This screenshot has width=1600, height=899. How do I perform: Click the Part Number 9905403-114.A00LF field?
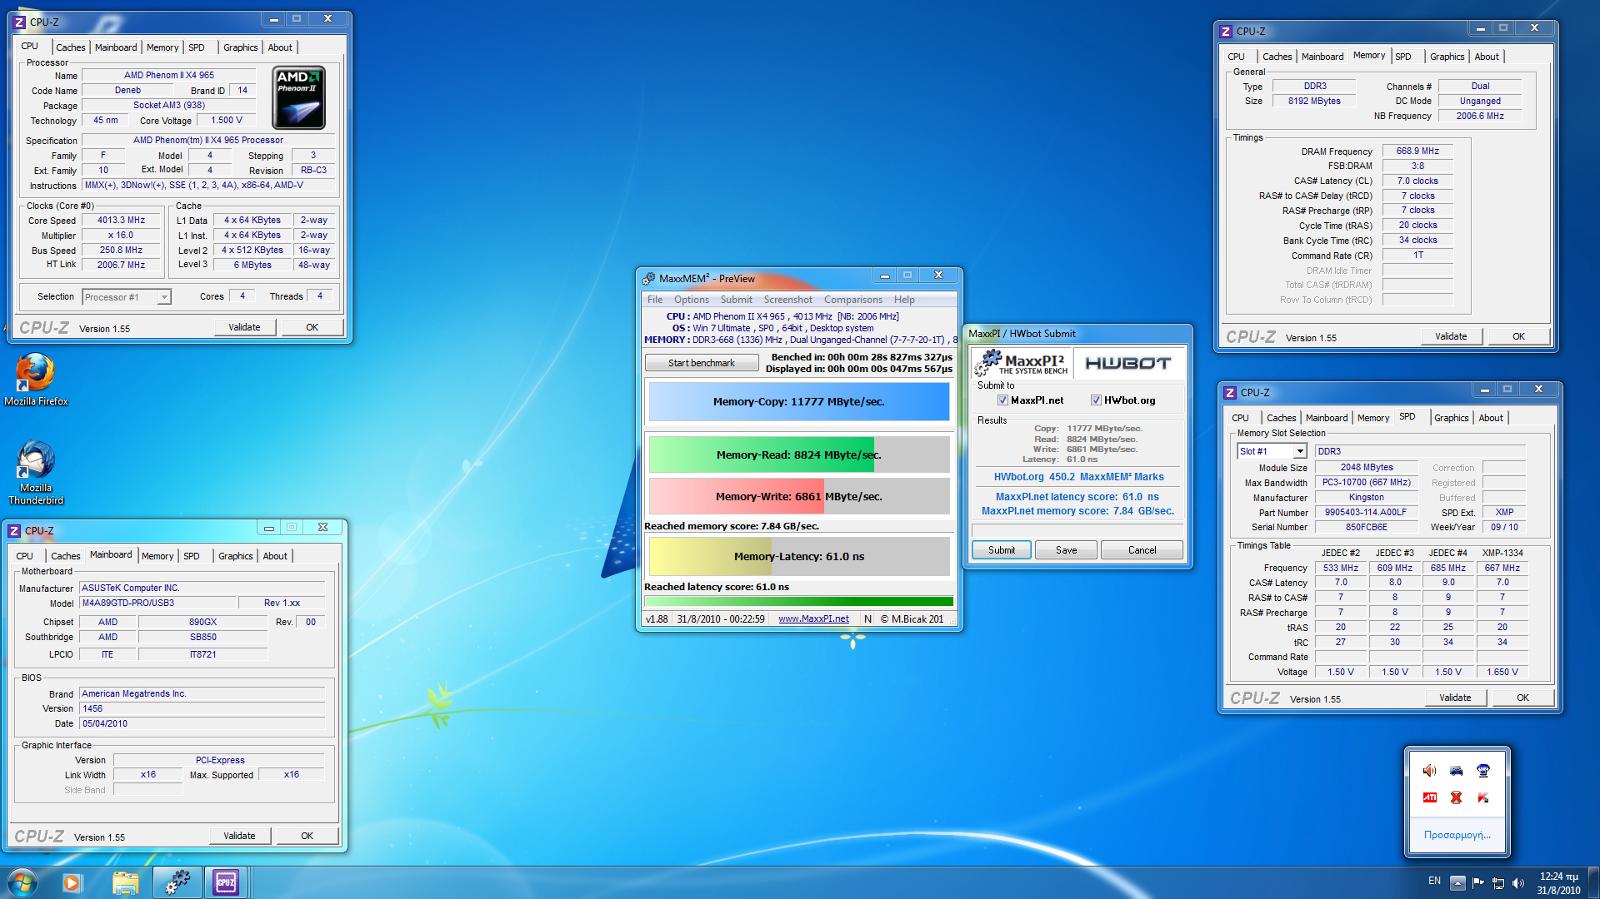pos(1366,512)
